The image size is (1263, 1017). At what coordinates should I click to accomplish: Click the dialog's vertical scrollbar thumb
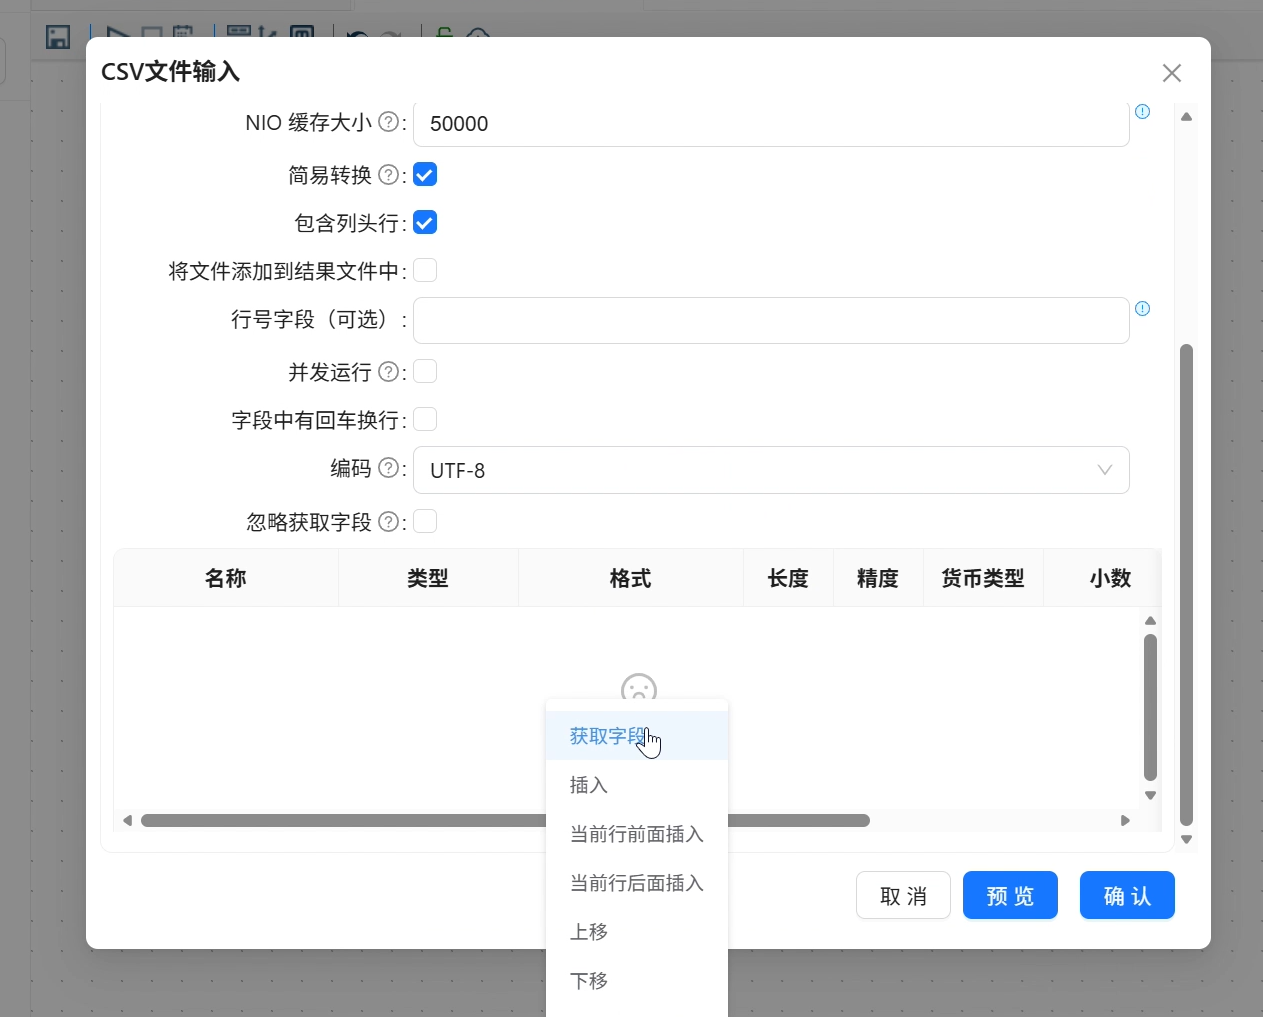click(x=1187, y=585)
